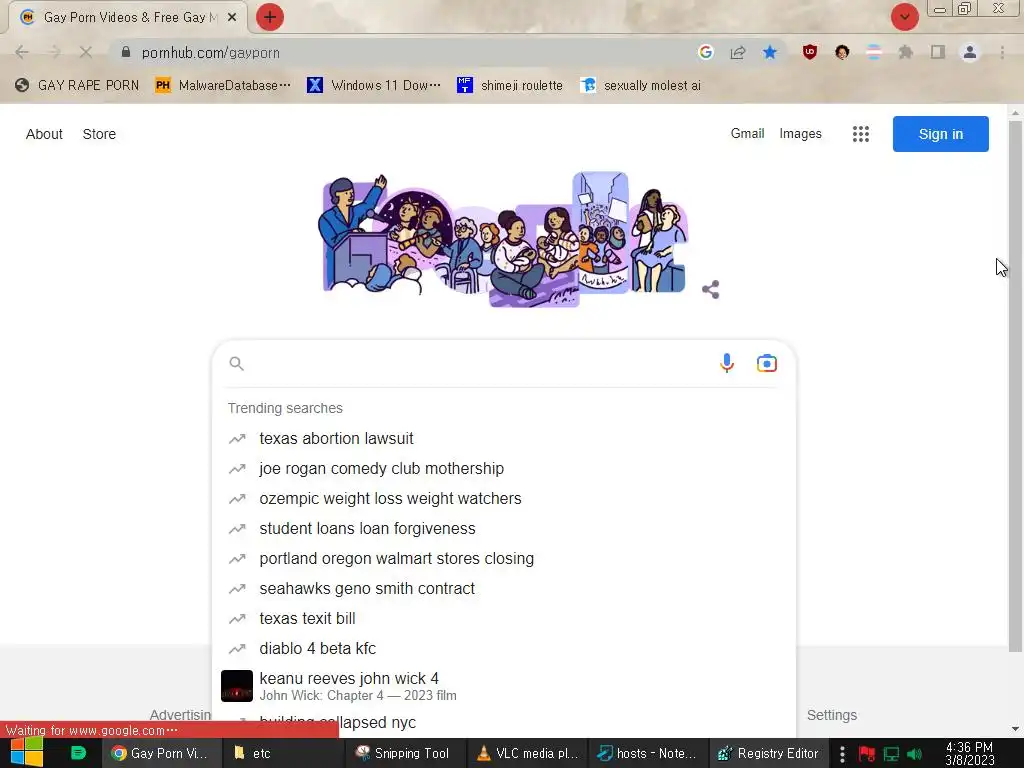Screen dimensions: 1024x768
Task: Open the uBlock Origin extension
Action: 810,52
